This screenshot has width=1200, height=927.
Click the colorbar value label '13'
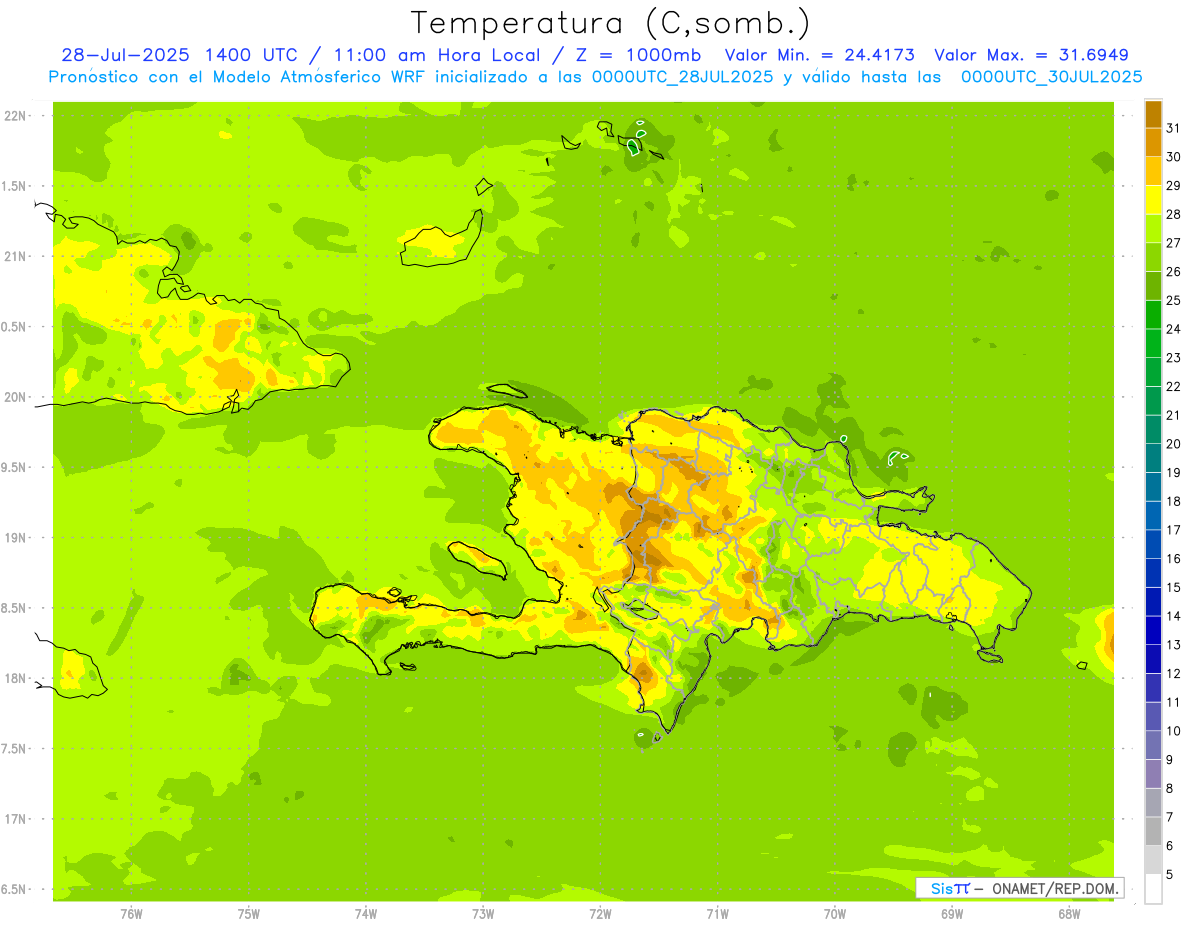[x=1174, y=645]
